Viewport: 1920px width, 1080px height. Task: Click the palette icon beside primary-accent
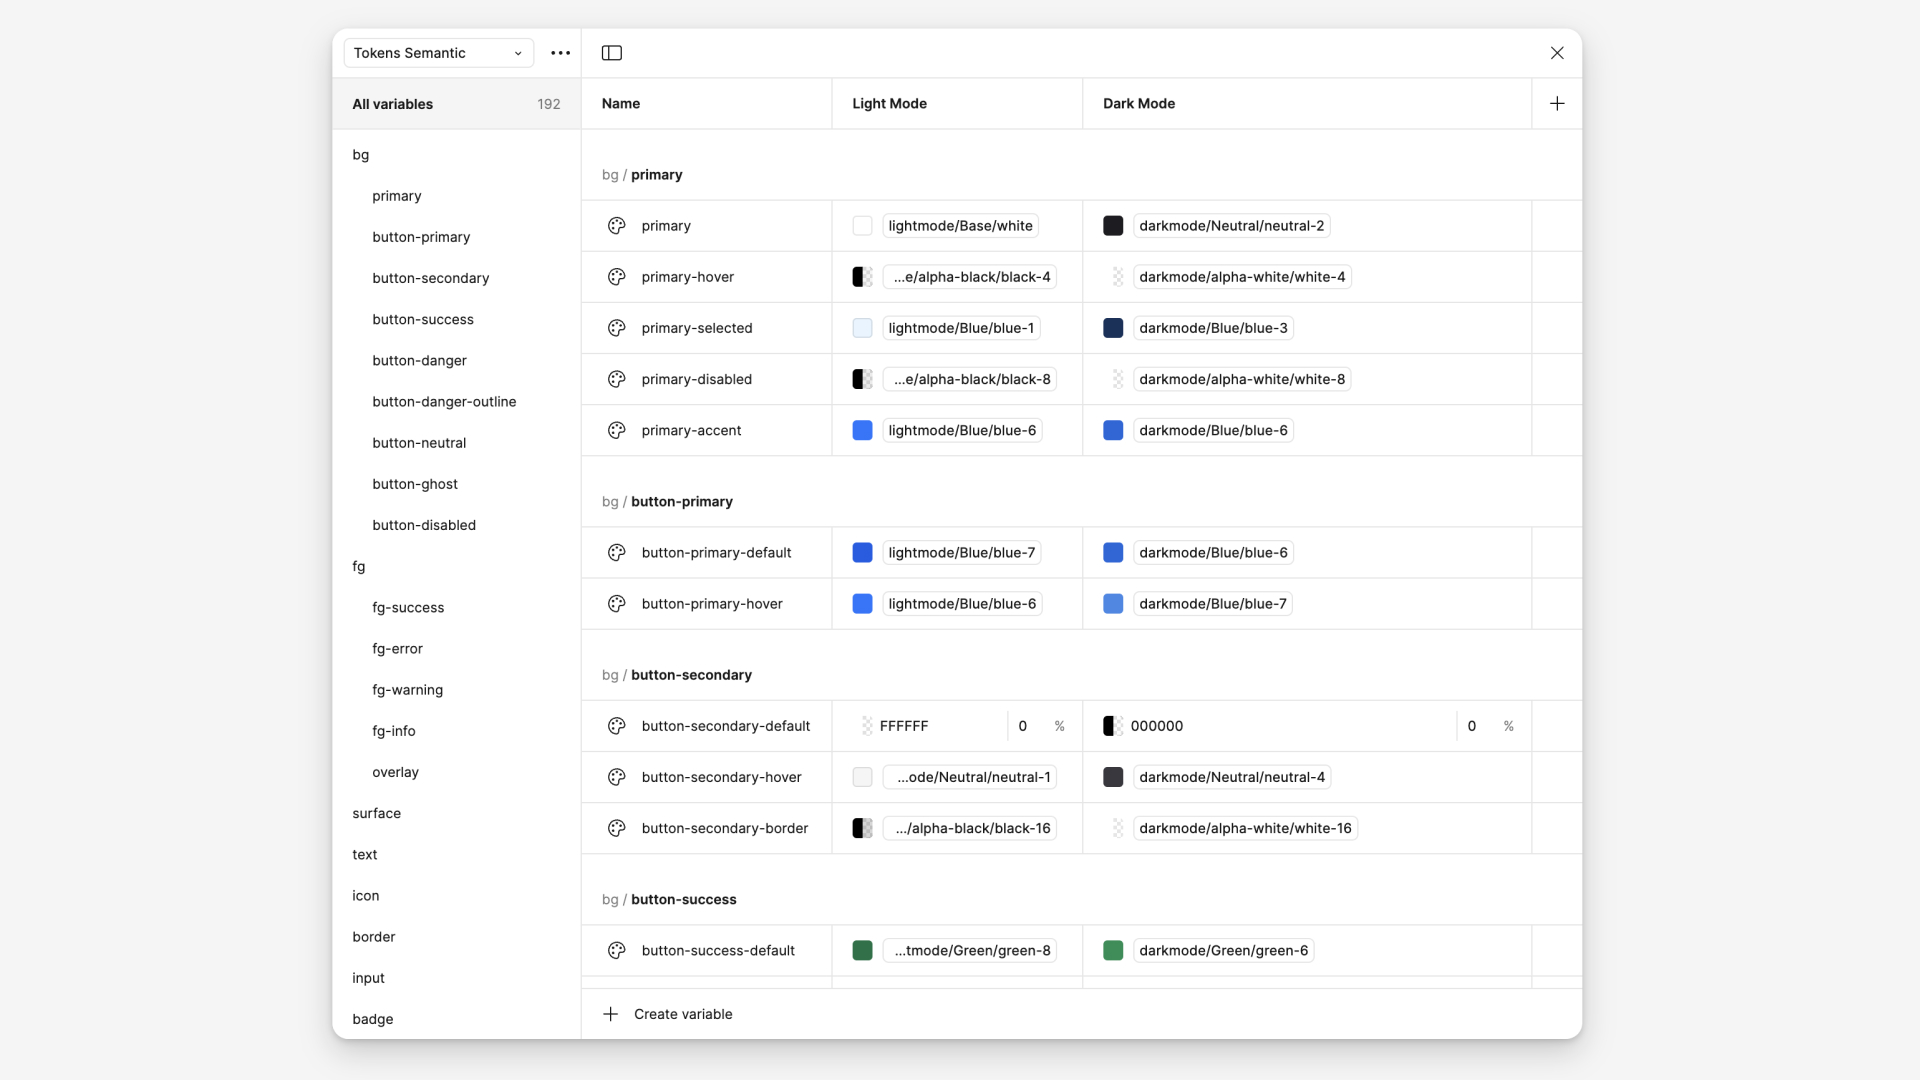617,431
